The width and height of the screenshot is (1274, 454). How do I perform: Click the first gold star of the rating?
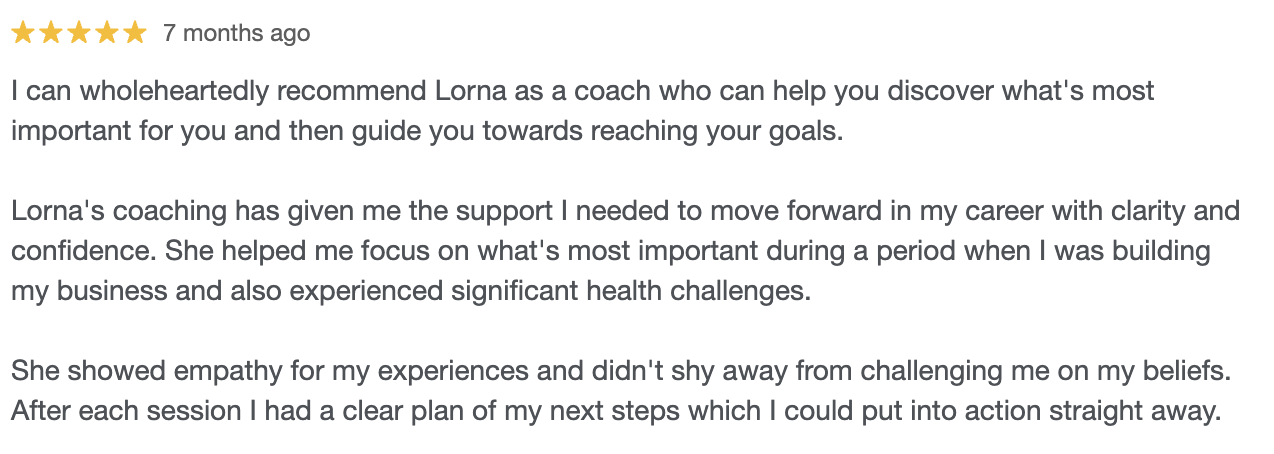23,34
